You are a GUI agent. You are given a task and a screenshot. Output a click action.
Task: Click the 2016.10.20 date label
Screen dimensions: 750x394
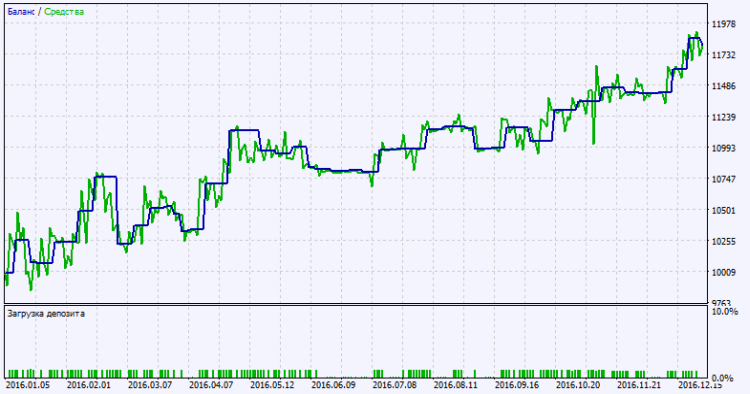(x=578, y=385)
